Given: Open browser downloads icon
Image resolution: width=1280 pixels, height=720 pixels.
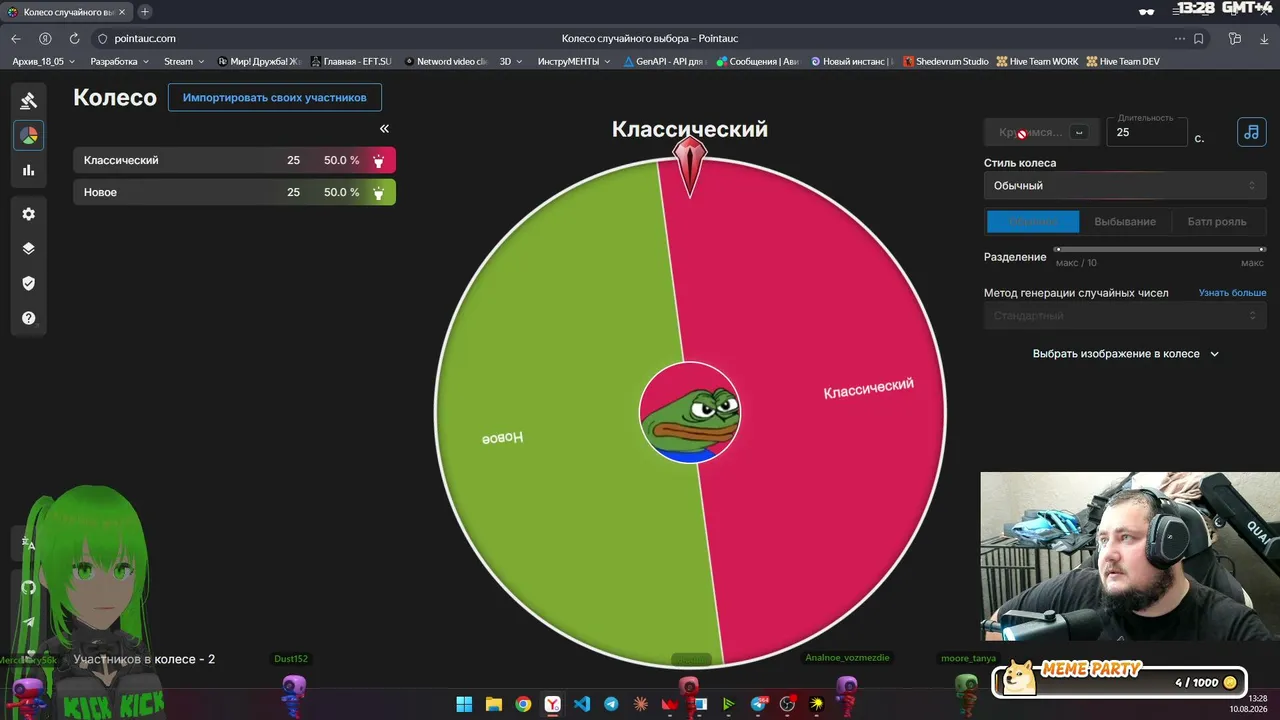Looking at the screenshot, I should [1263, 39].
